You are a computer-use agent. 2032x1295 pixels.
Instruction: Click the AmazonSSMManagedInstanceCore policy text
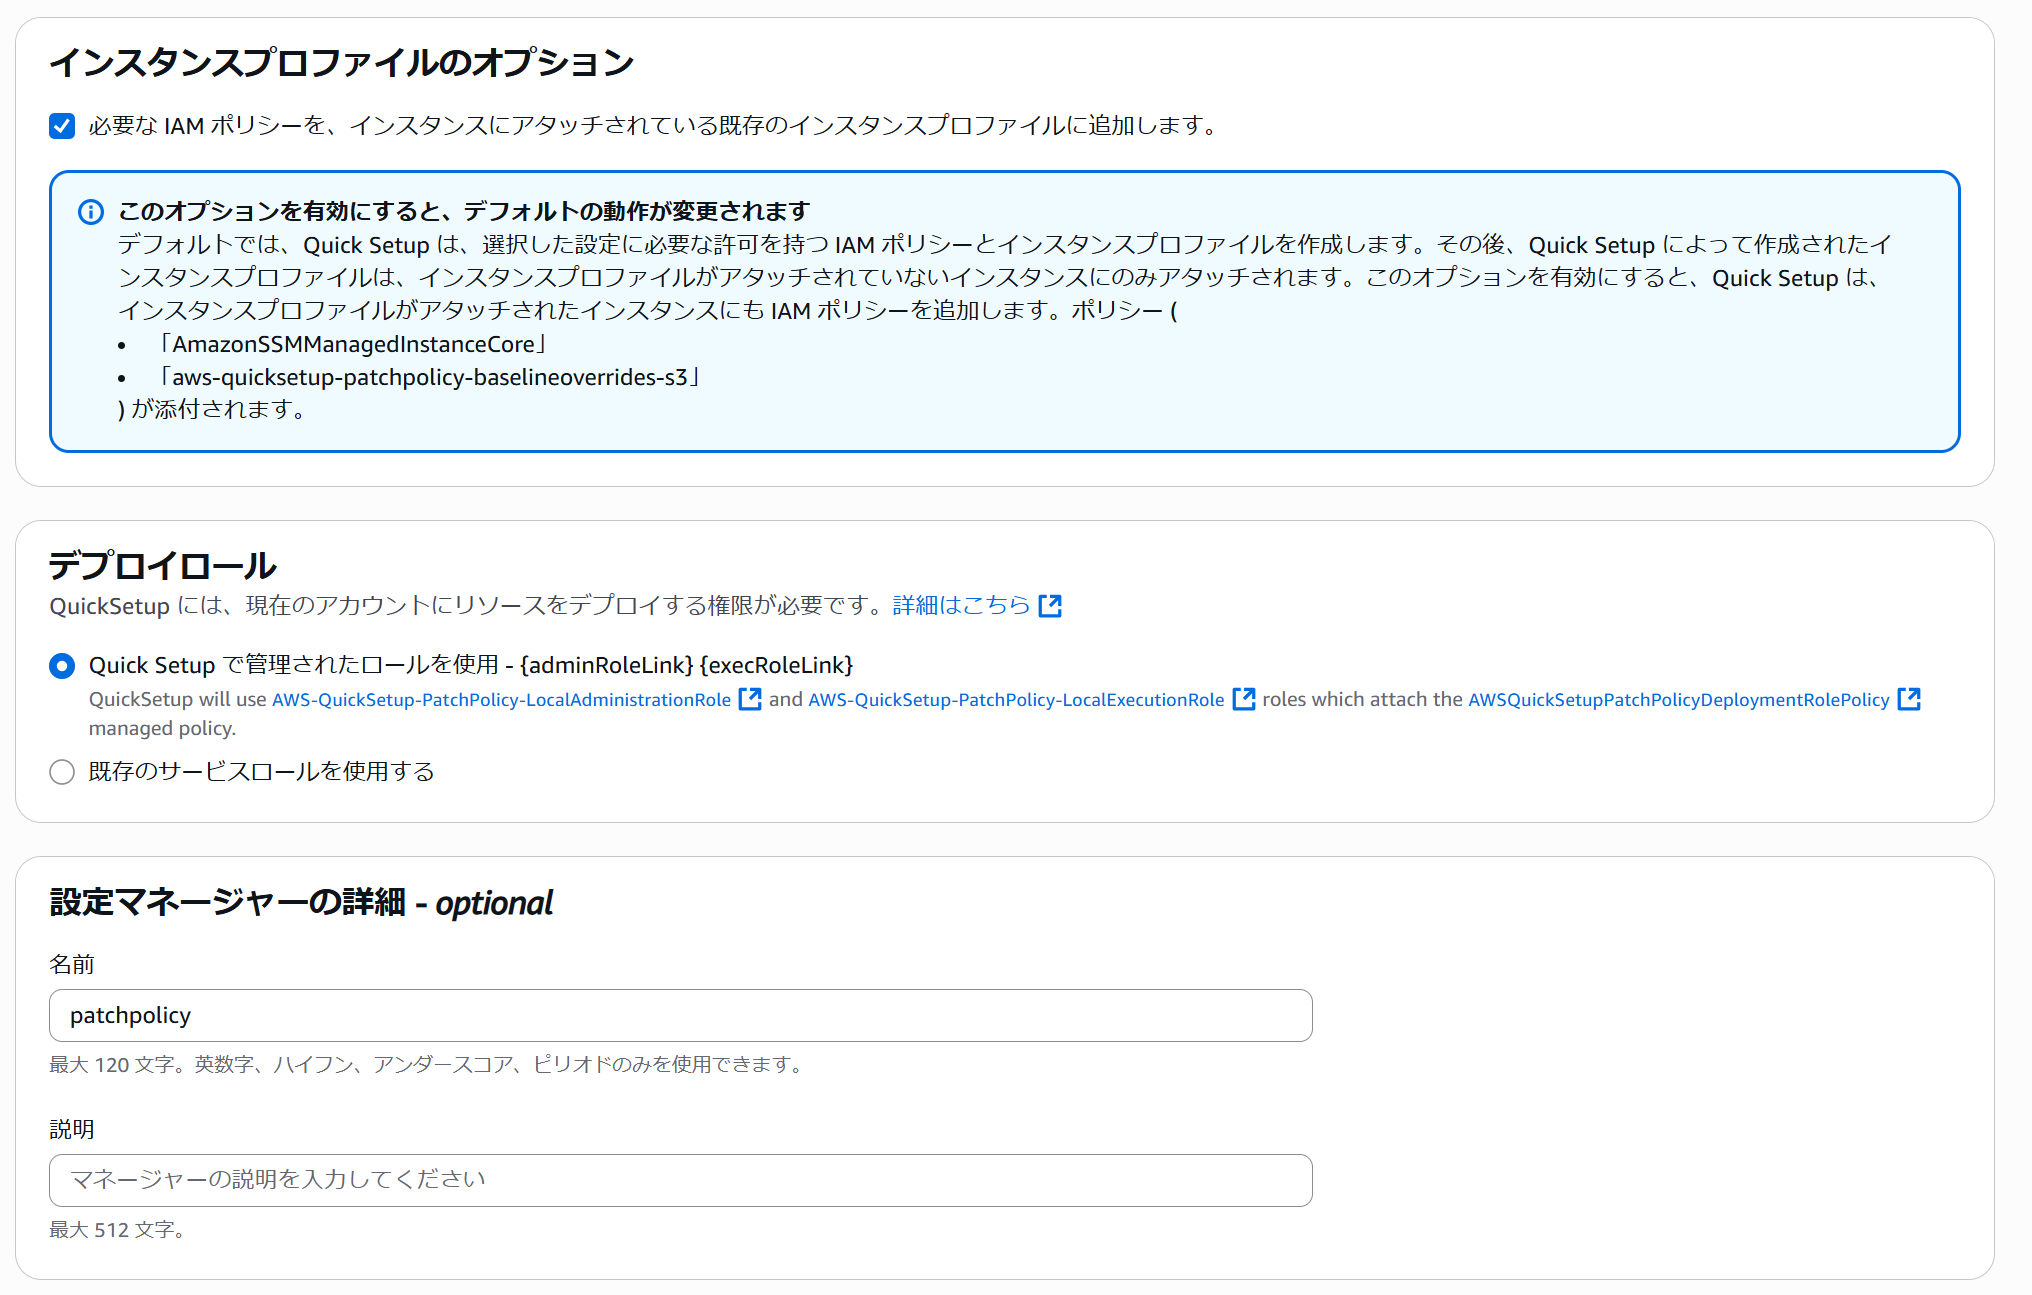tap(353, 345)
